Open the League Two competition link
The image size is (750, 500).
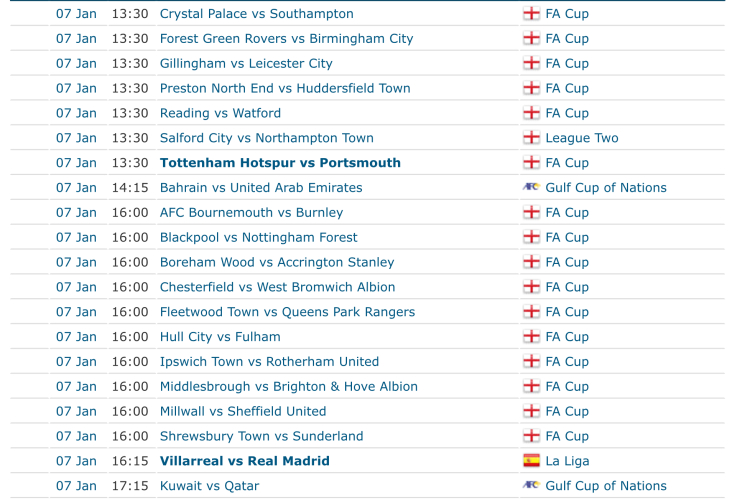point(582,138)
